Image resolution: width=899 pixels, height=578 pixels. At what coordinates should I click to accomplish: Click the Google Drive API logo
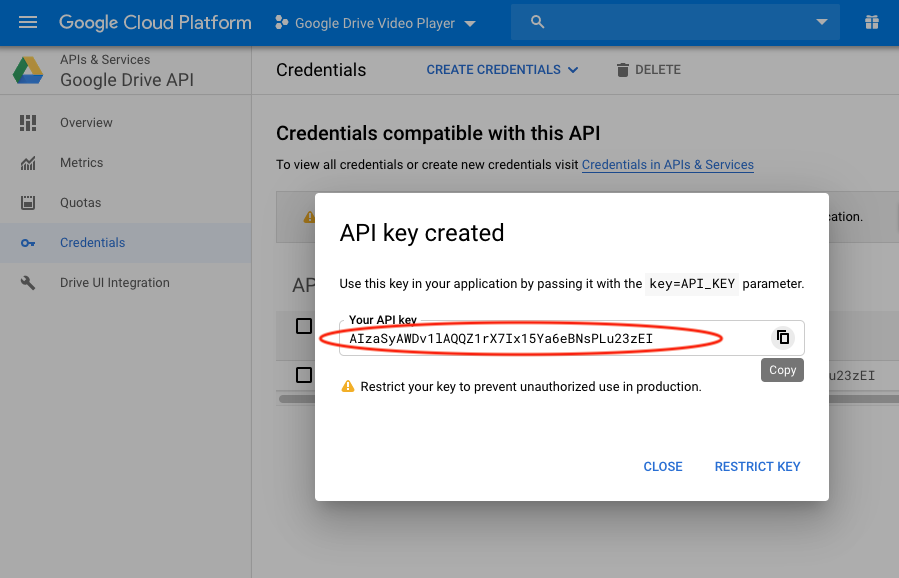(28, 71)
